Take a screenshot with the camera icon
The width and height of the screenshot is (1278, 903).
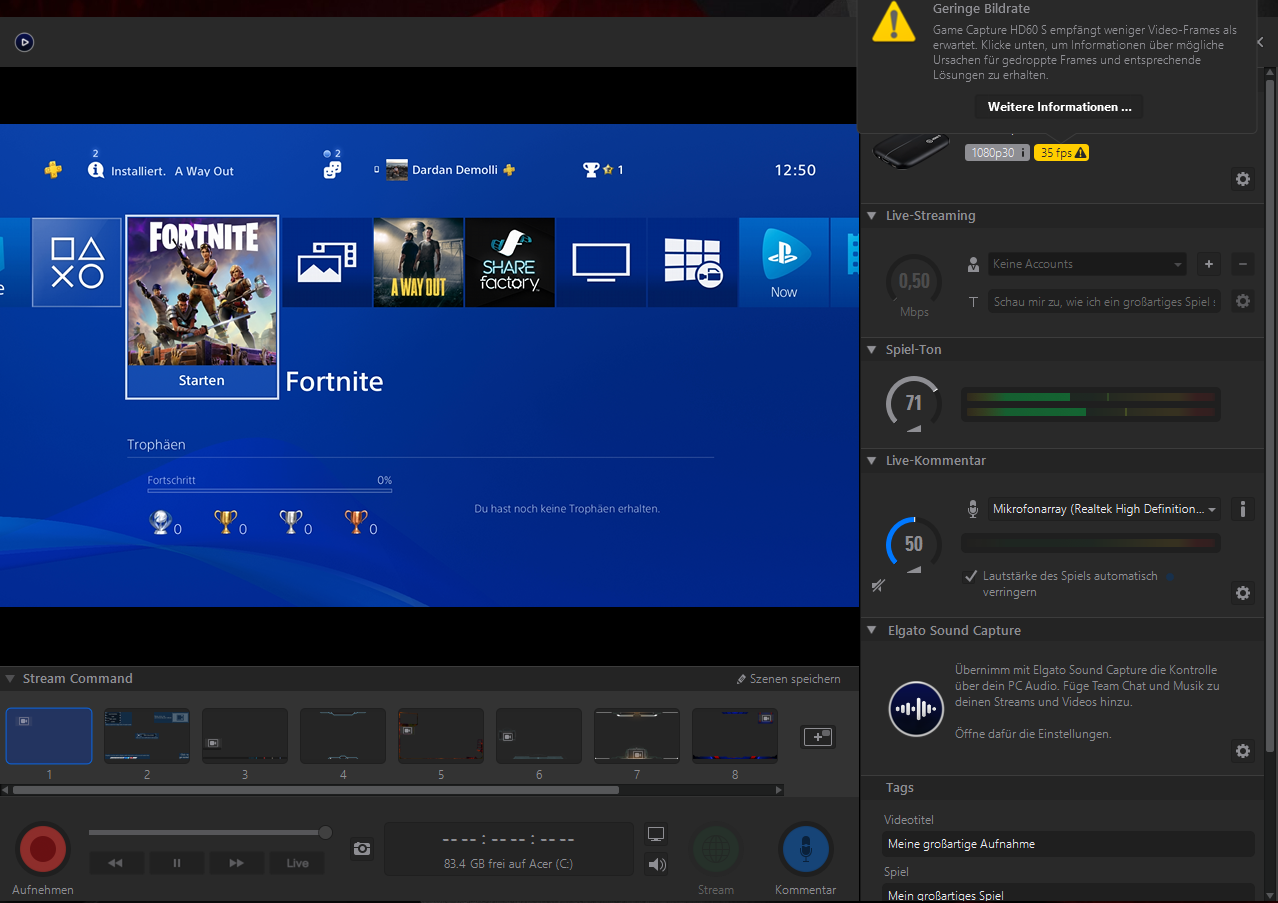(362, 849)
